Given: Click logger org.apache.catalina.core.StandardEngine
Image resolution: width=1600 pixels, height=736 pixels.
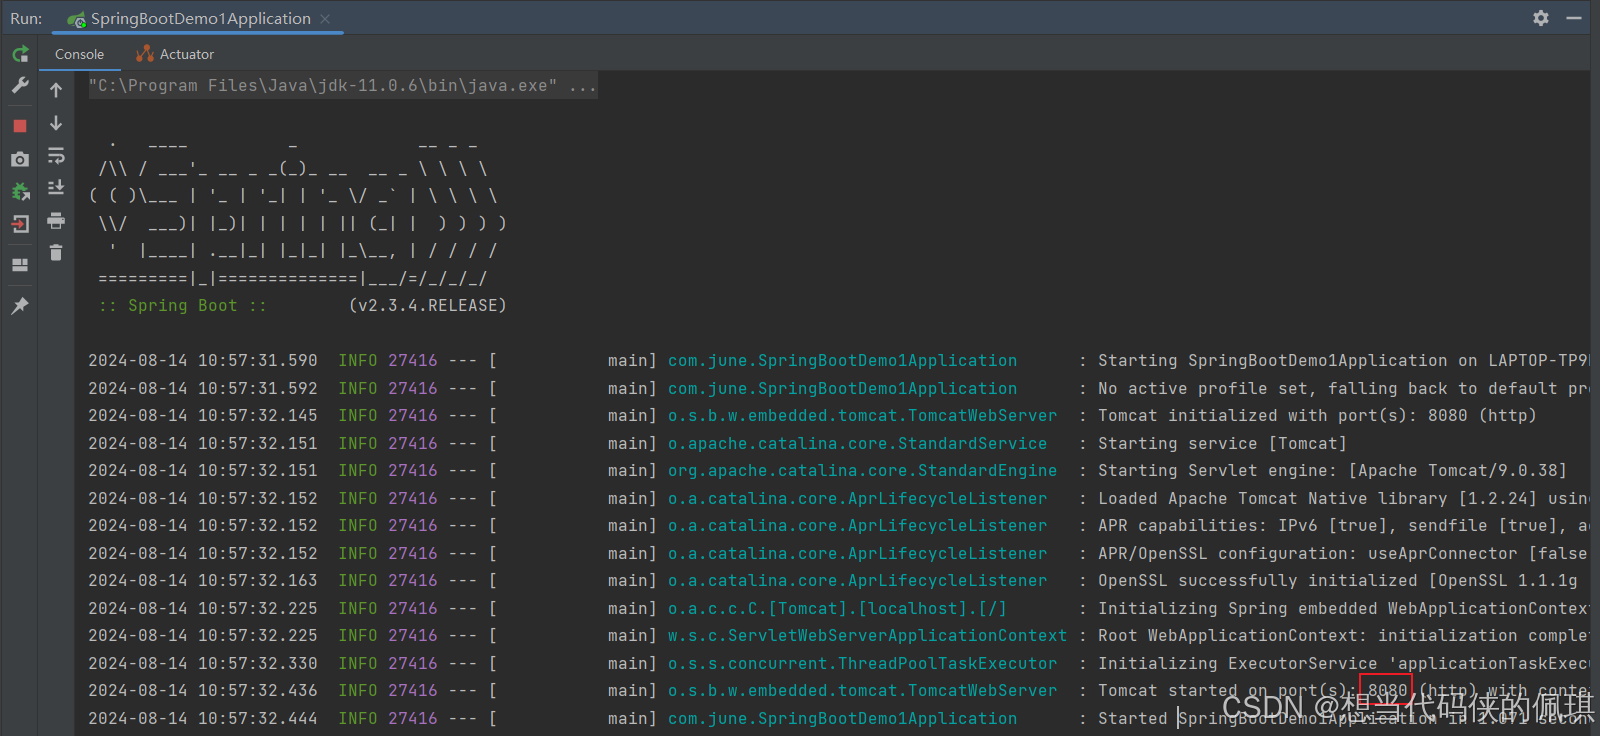Looking at the screenshot, I should [x=862, y=471].
